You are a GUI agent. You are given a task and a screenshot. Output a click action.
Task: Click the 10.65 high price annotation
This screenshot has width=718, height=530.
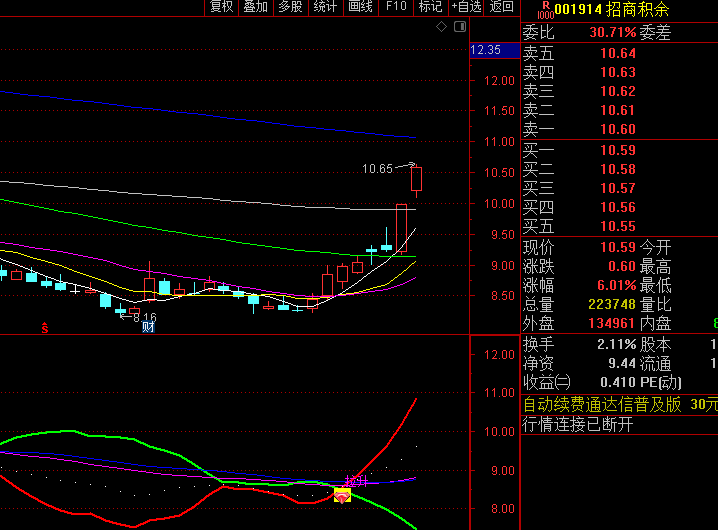click(377, 169)
